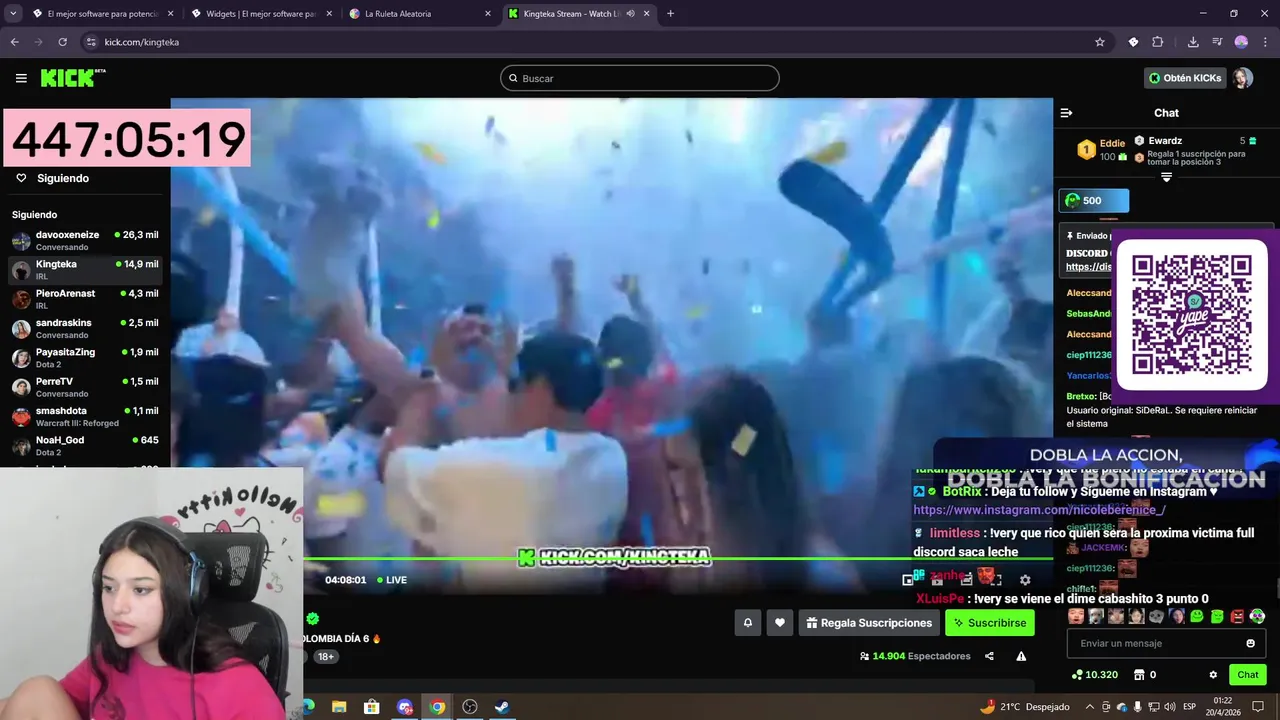Click the address bar URL kick.com/kingteka
Viewport: 1280px width, 720px height.
(141, 42)
